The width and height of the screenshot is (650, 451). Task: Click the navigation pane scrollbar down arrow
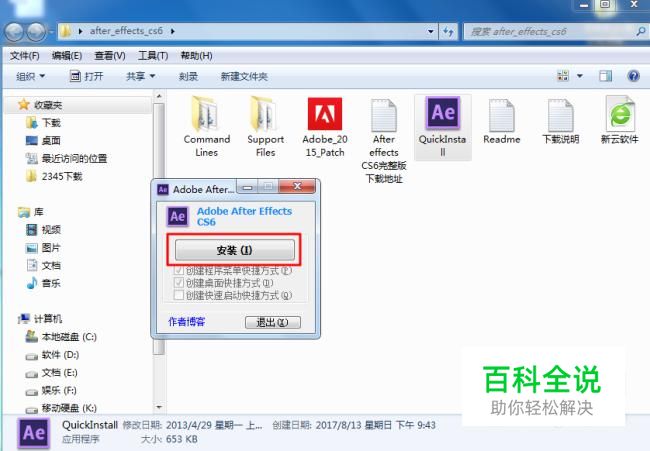click(x=159, y=407)
